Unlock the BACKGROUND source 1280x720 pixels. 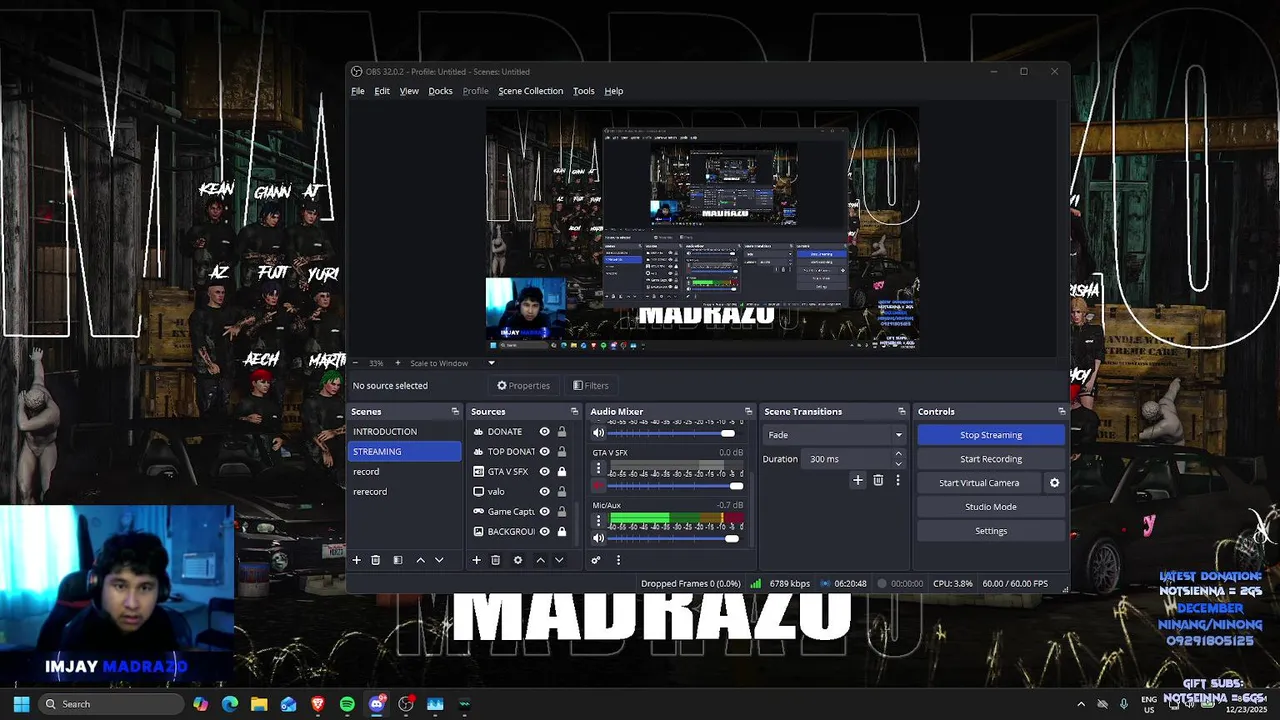click(562, 532)
